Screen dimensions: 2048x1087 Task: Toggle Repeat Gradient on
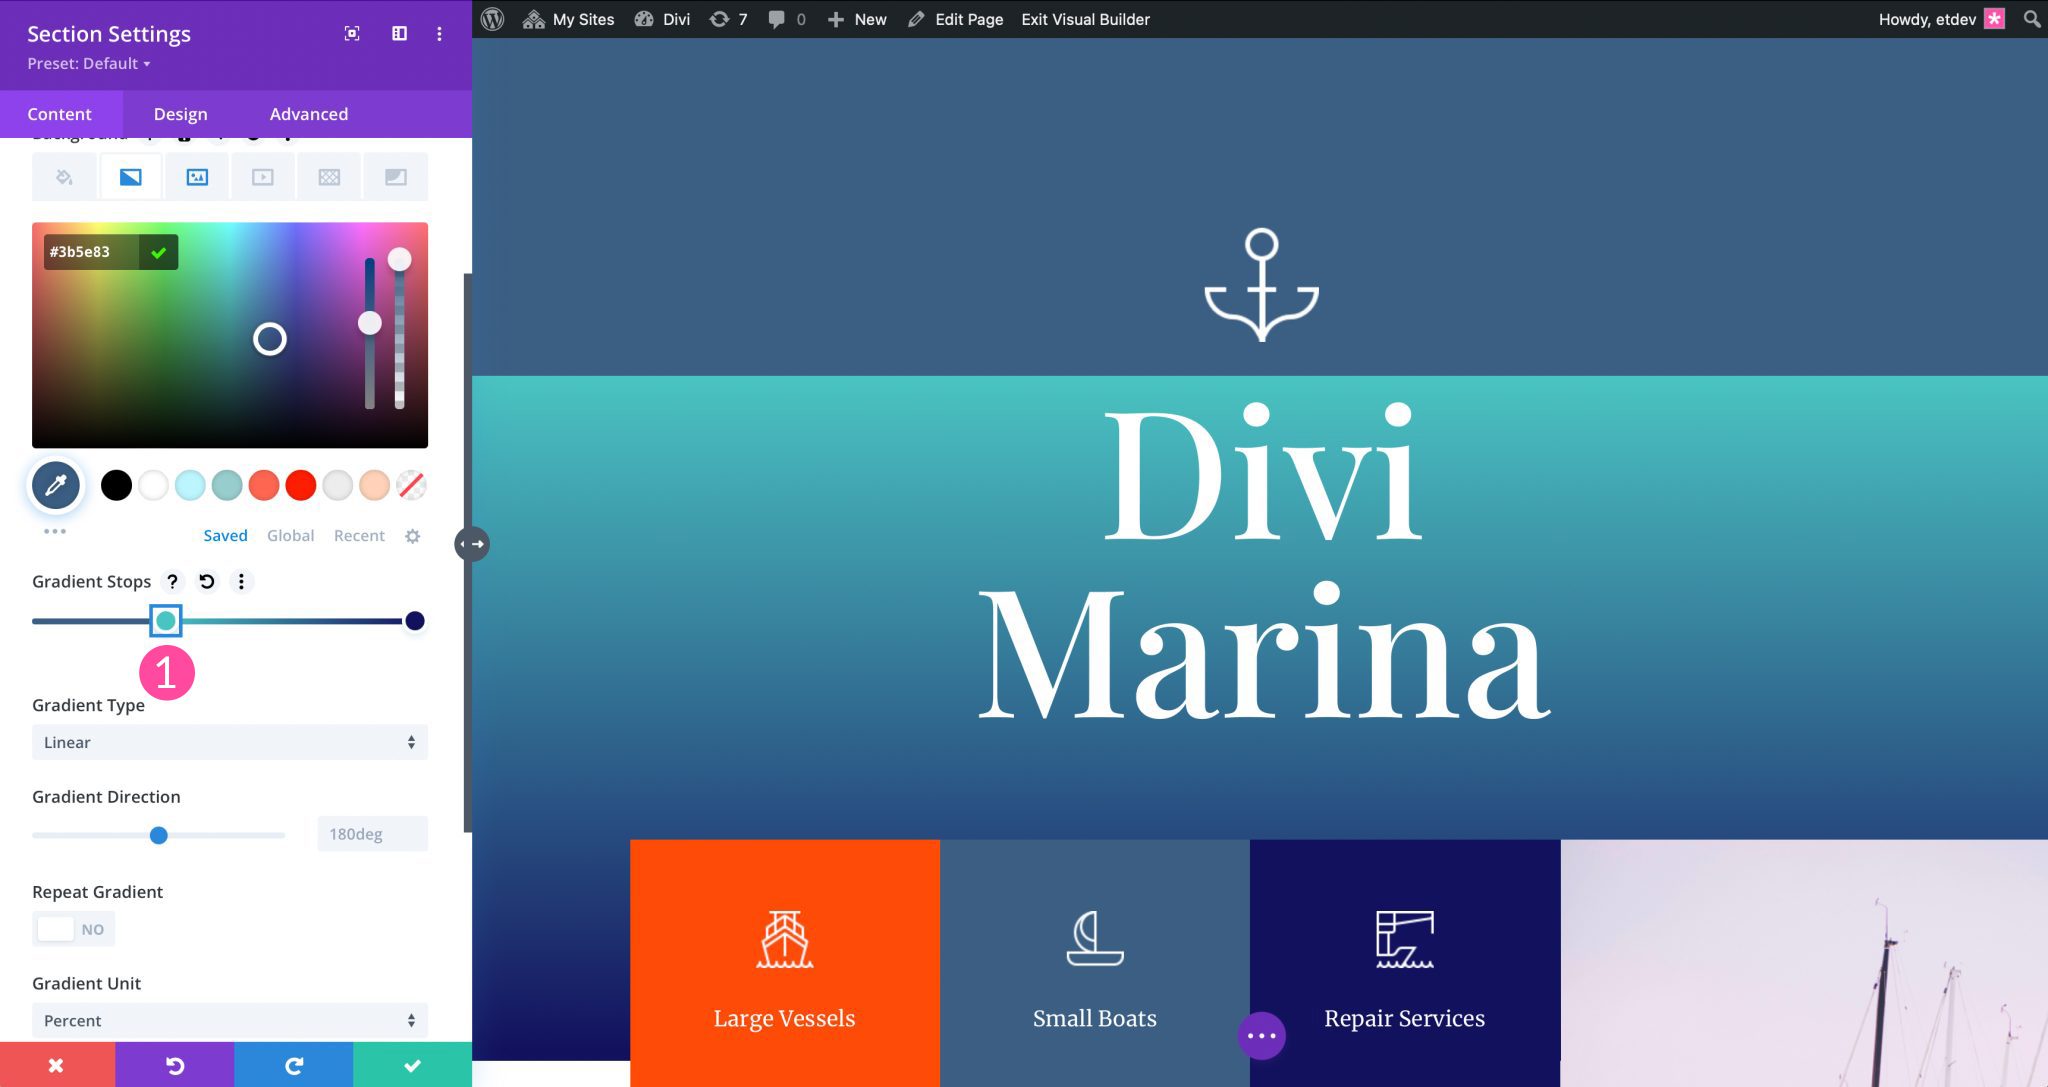click(x=74, y=928)
